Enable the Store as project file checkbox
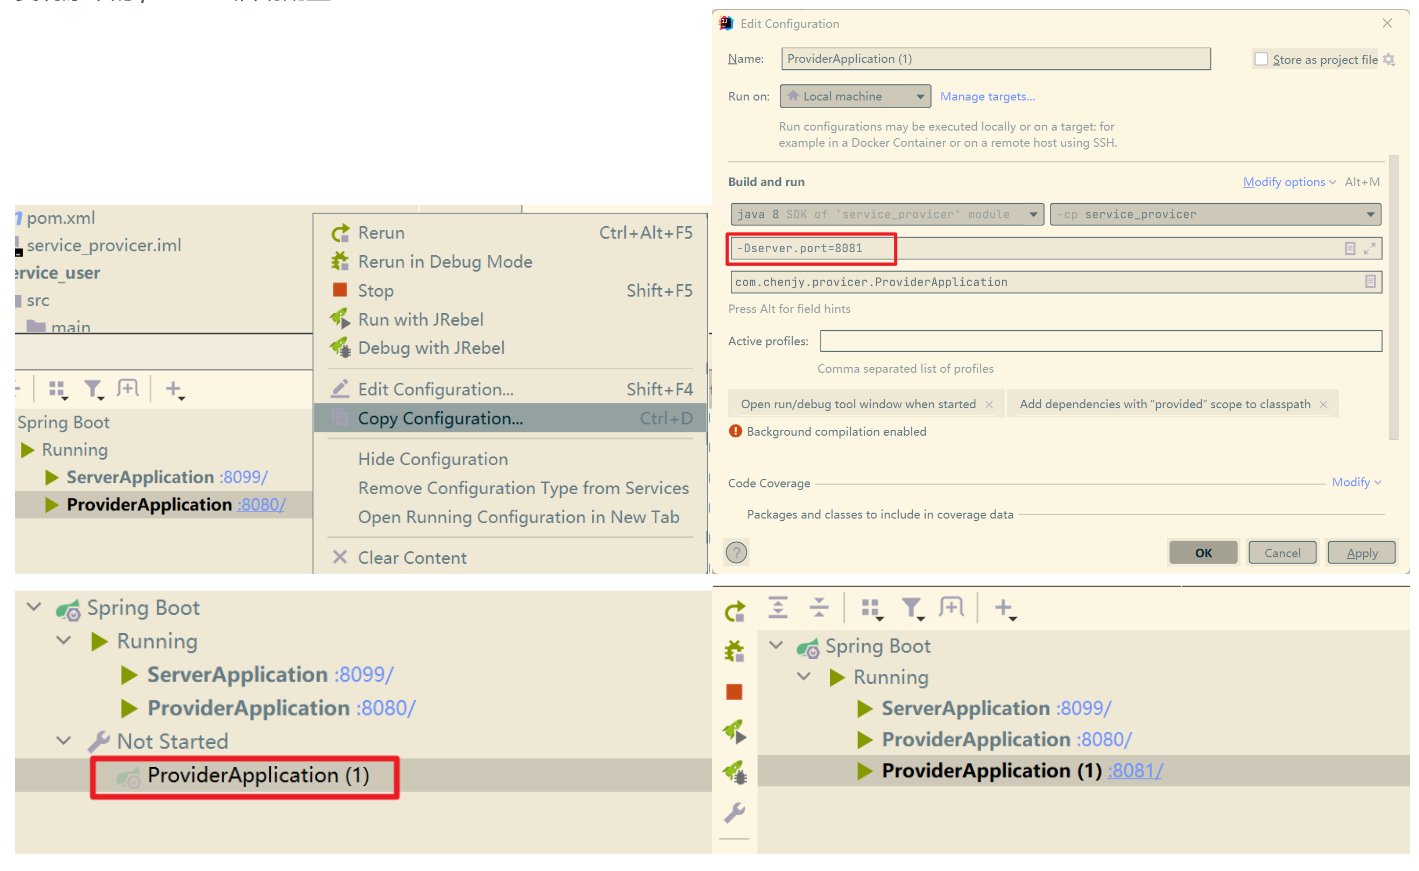Viewport: 1419px width, 871px height. click(x=1261, y=59)
